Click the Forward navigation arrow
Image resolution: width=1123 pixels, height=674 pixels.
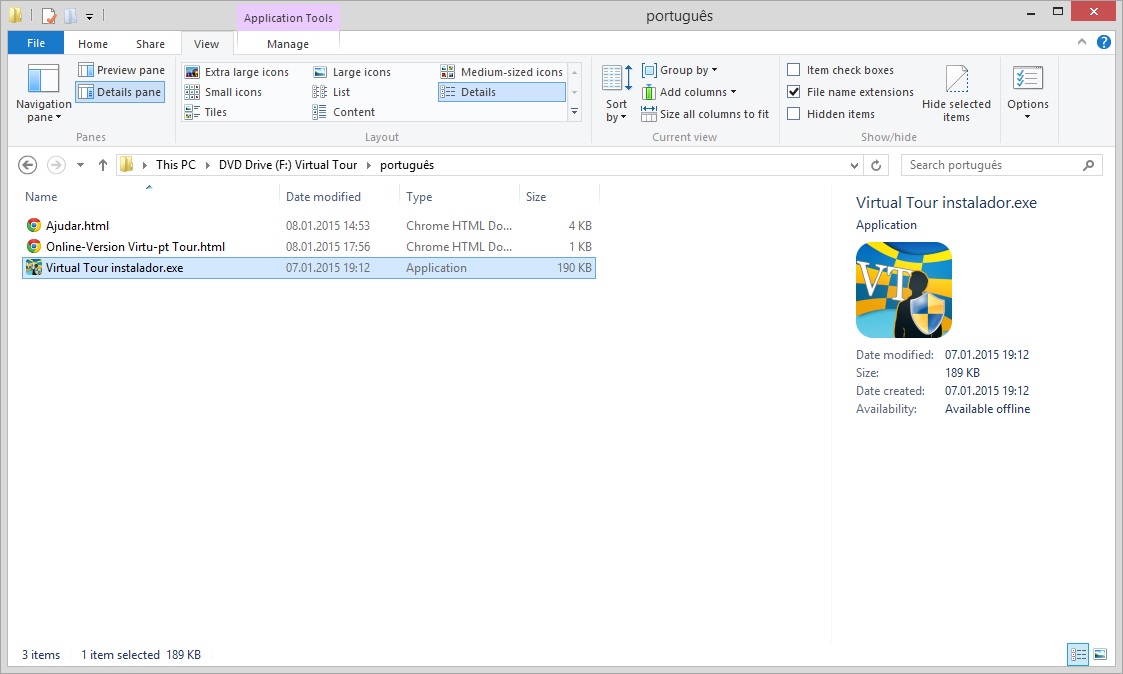(56, 165)
